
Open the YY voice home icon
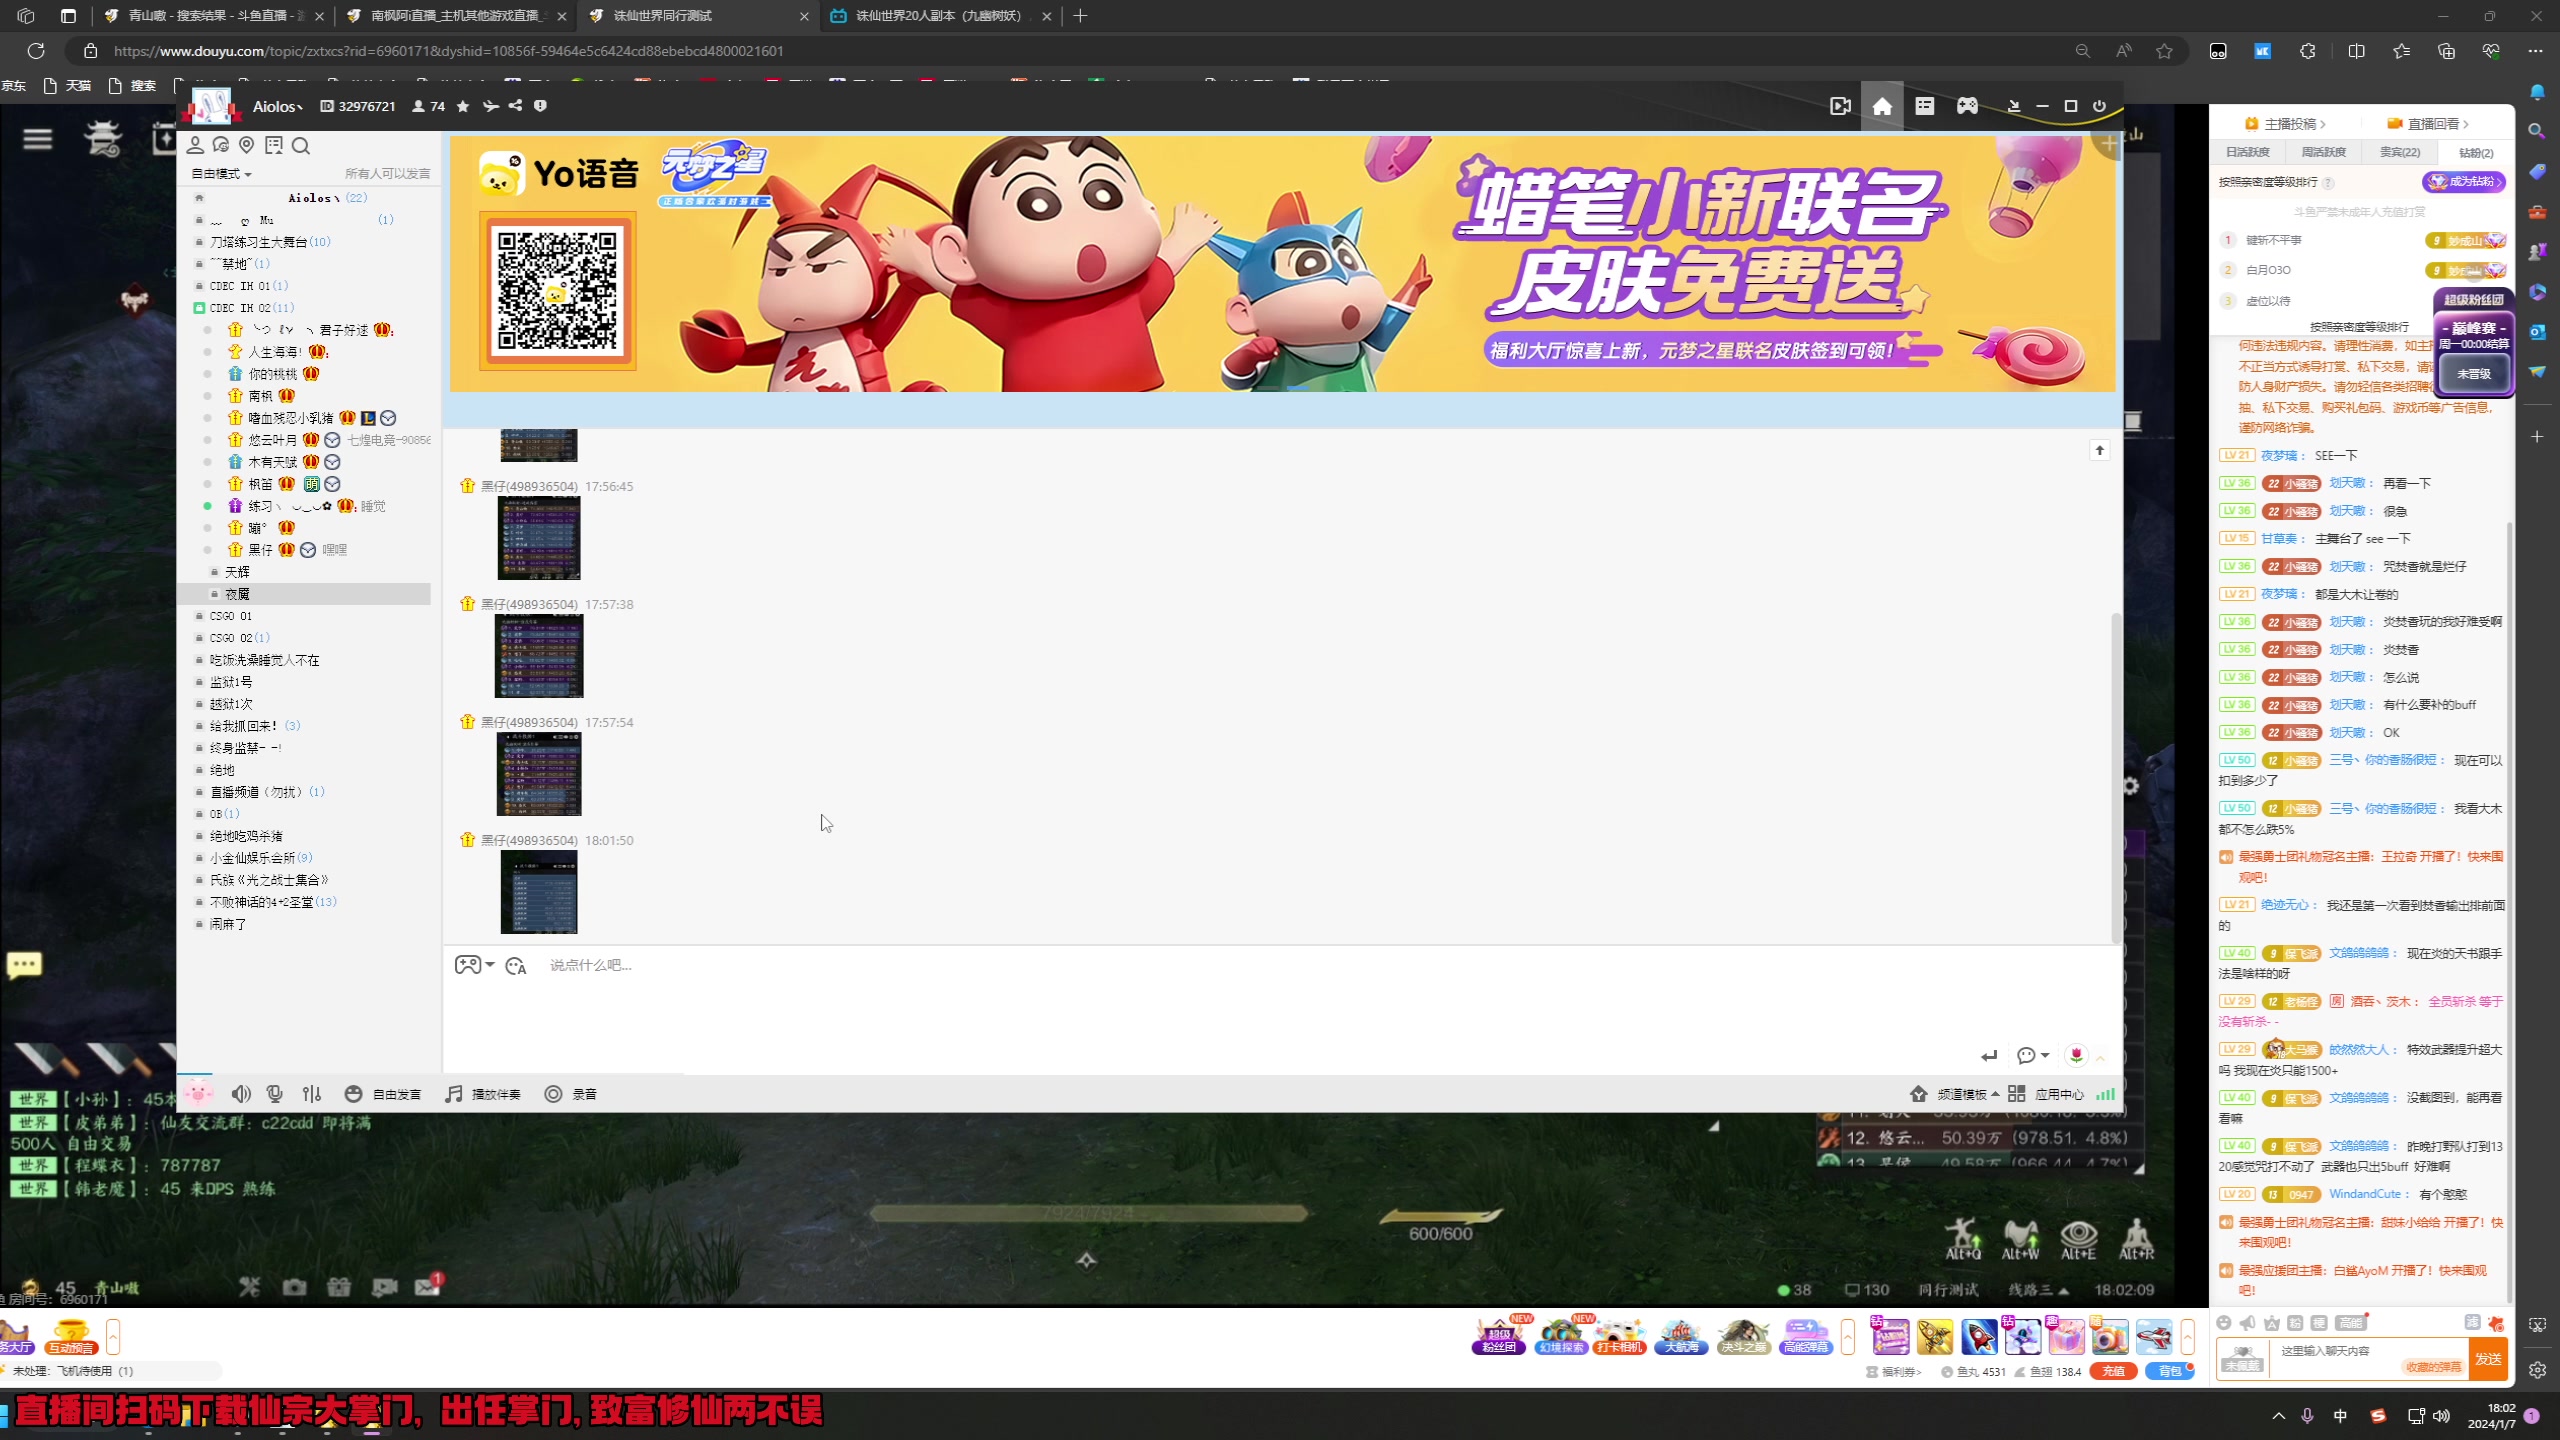(x=1881, y=106)
